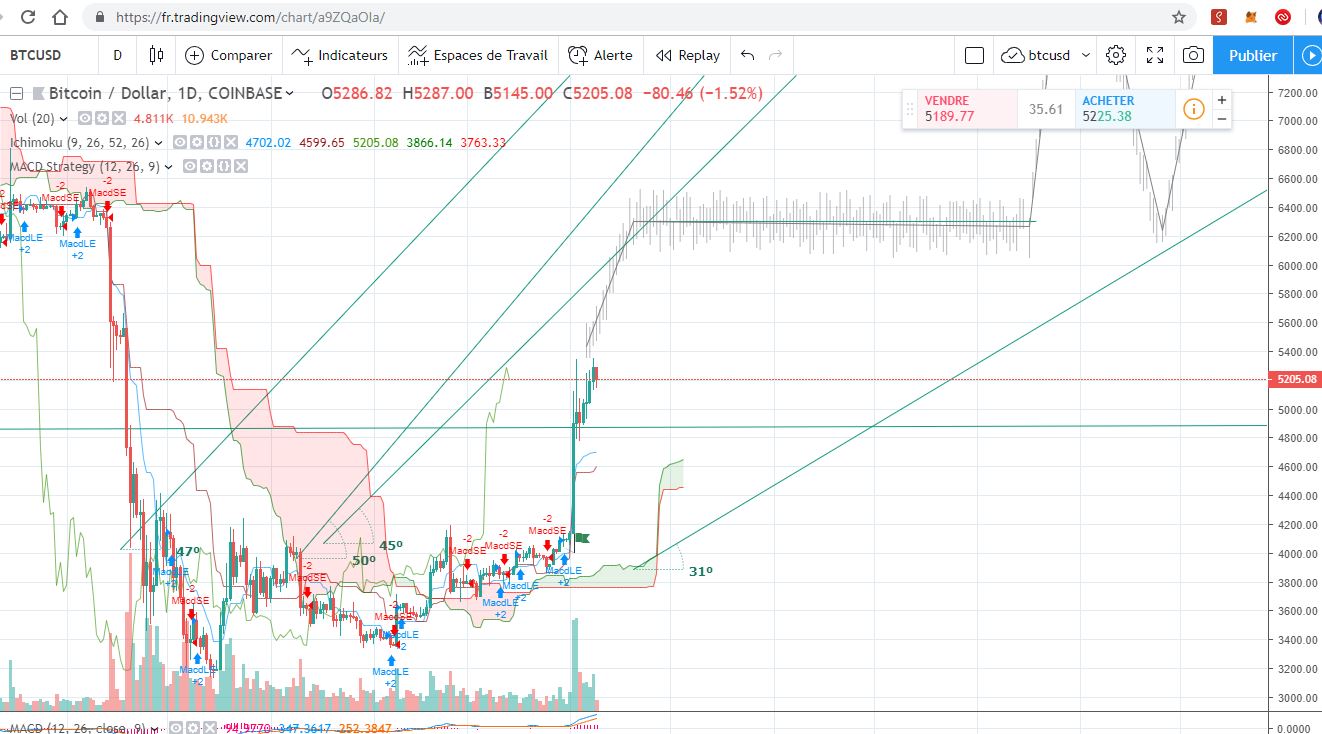This screenshot has width=1322, height=734.
Task: Open Ichimoku settings gear
Action: point(197,142)
